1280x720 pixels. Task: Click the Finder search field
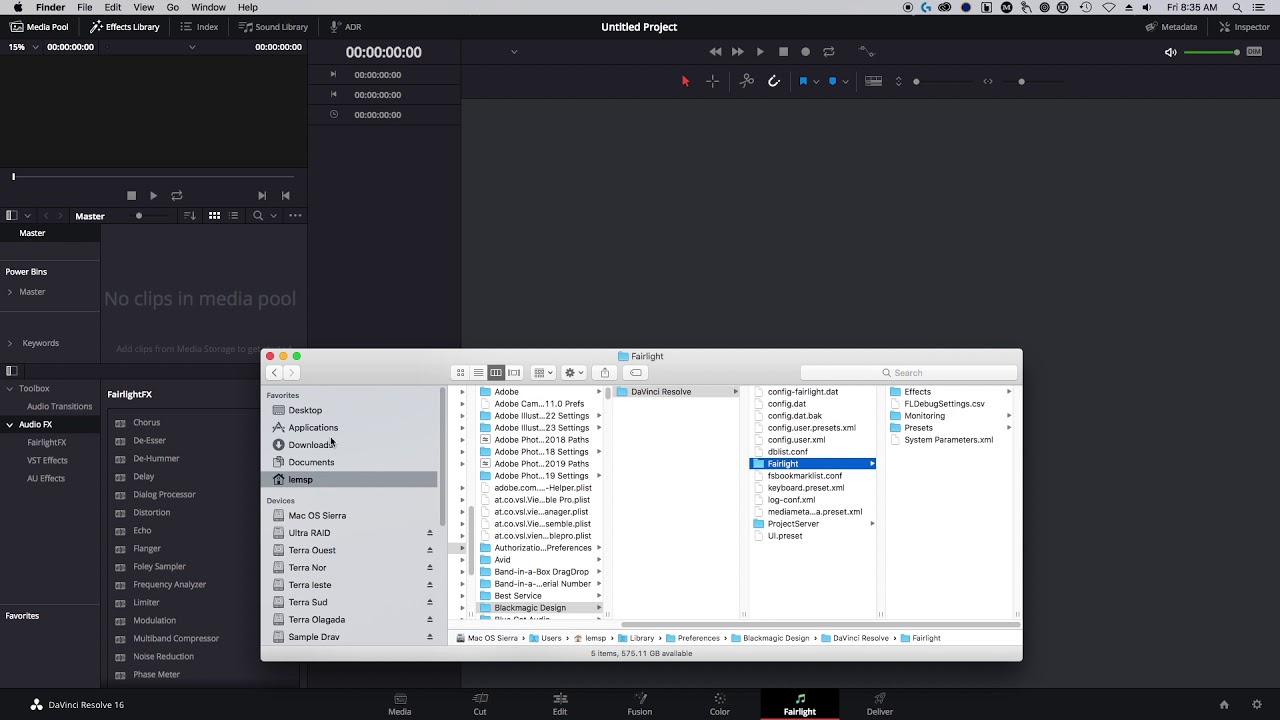point(908,373)
